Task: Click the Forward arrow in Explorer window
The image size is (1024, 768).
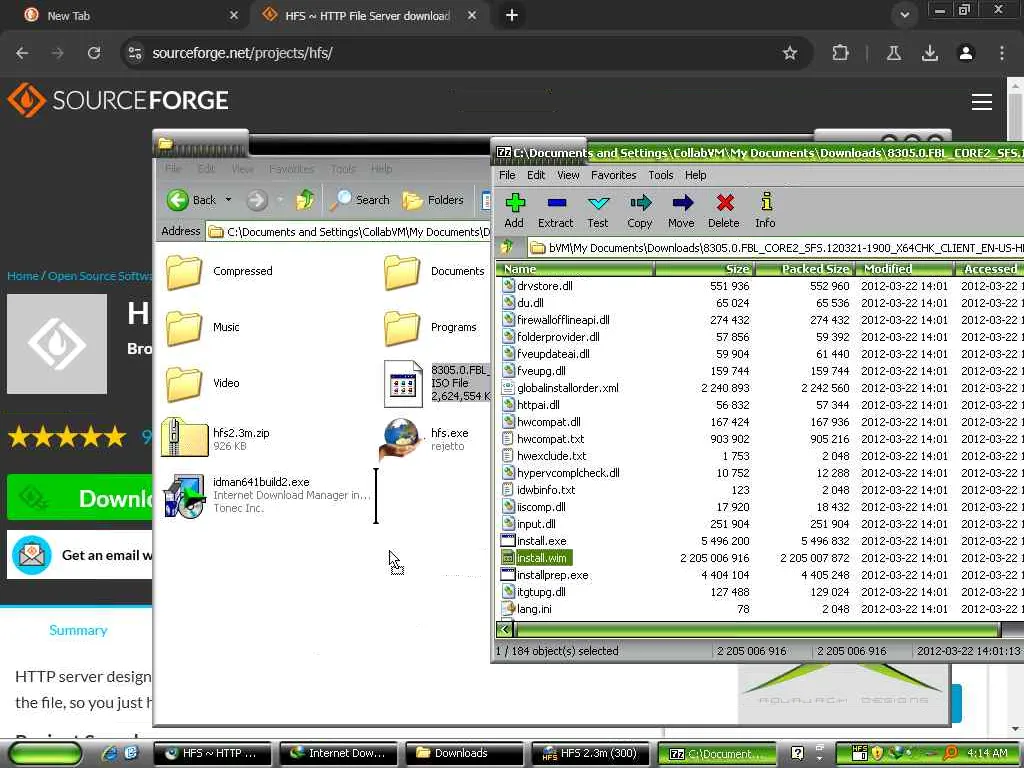Action: pos(257,200)
